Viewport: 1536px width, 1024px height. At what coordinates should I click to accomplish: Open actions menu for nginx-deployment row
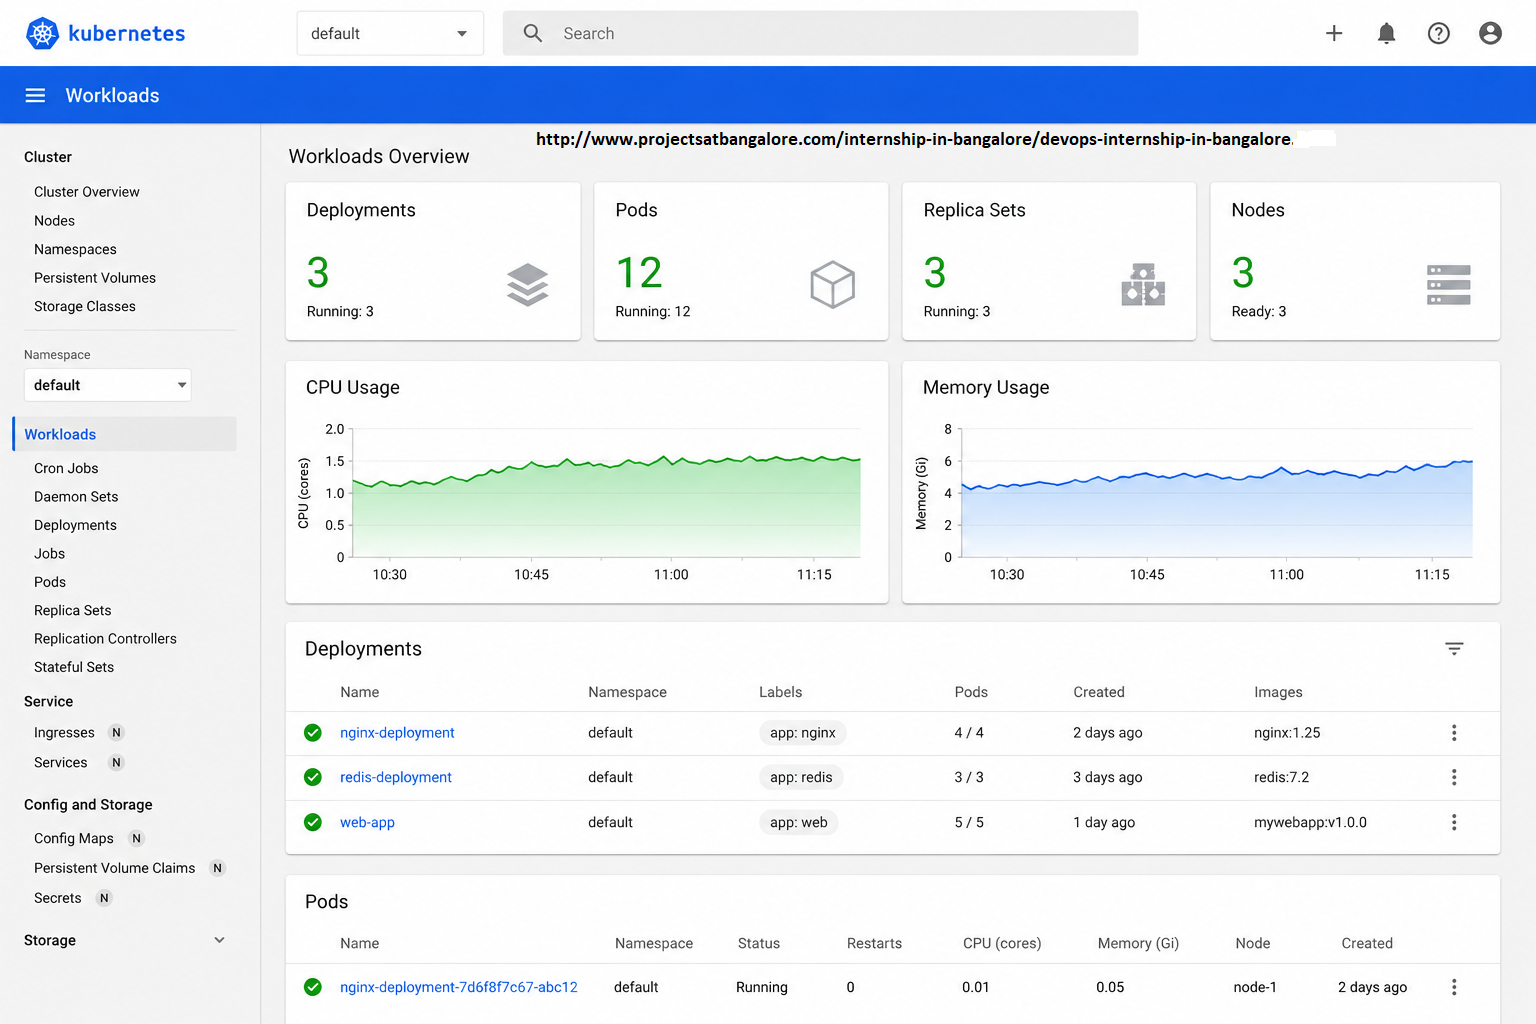(x=1454, y=733)
